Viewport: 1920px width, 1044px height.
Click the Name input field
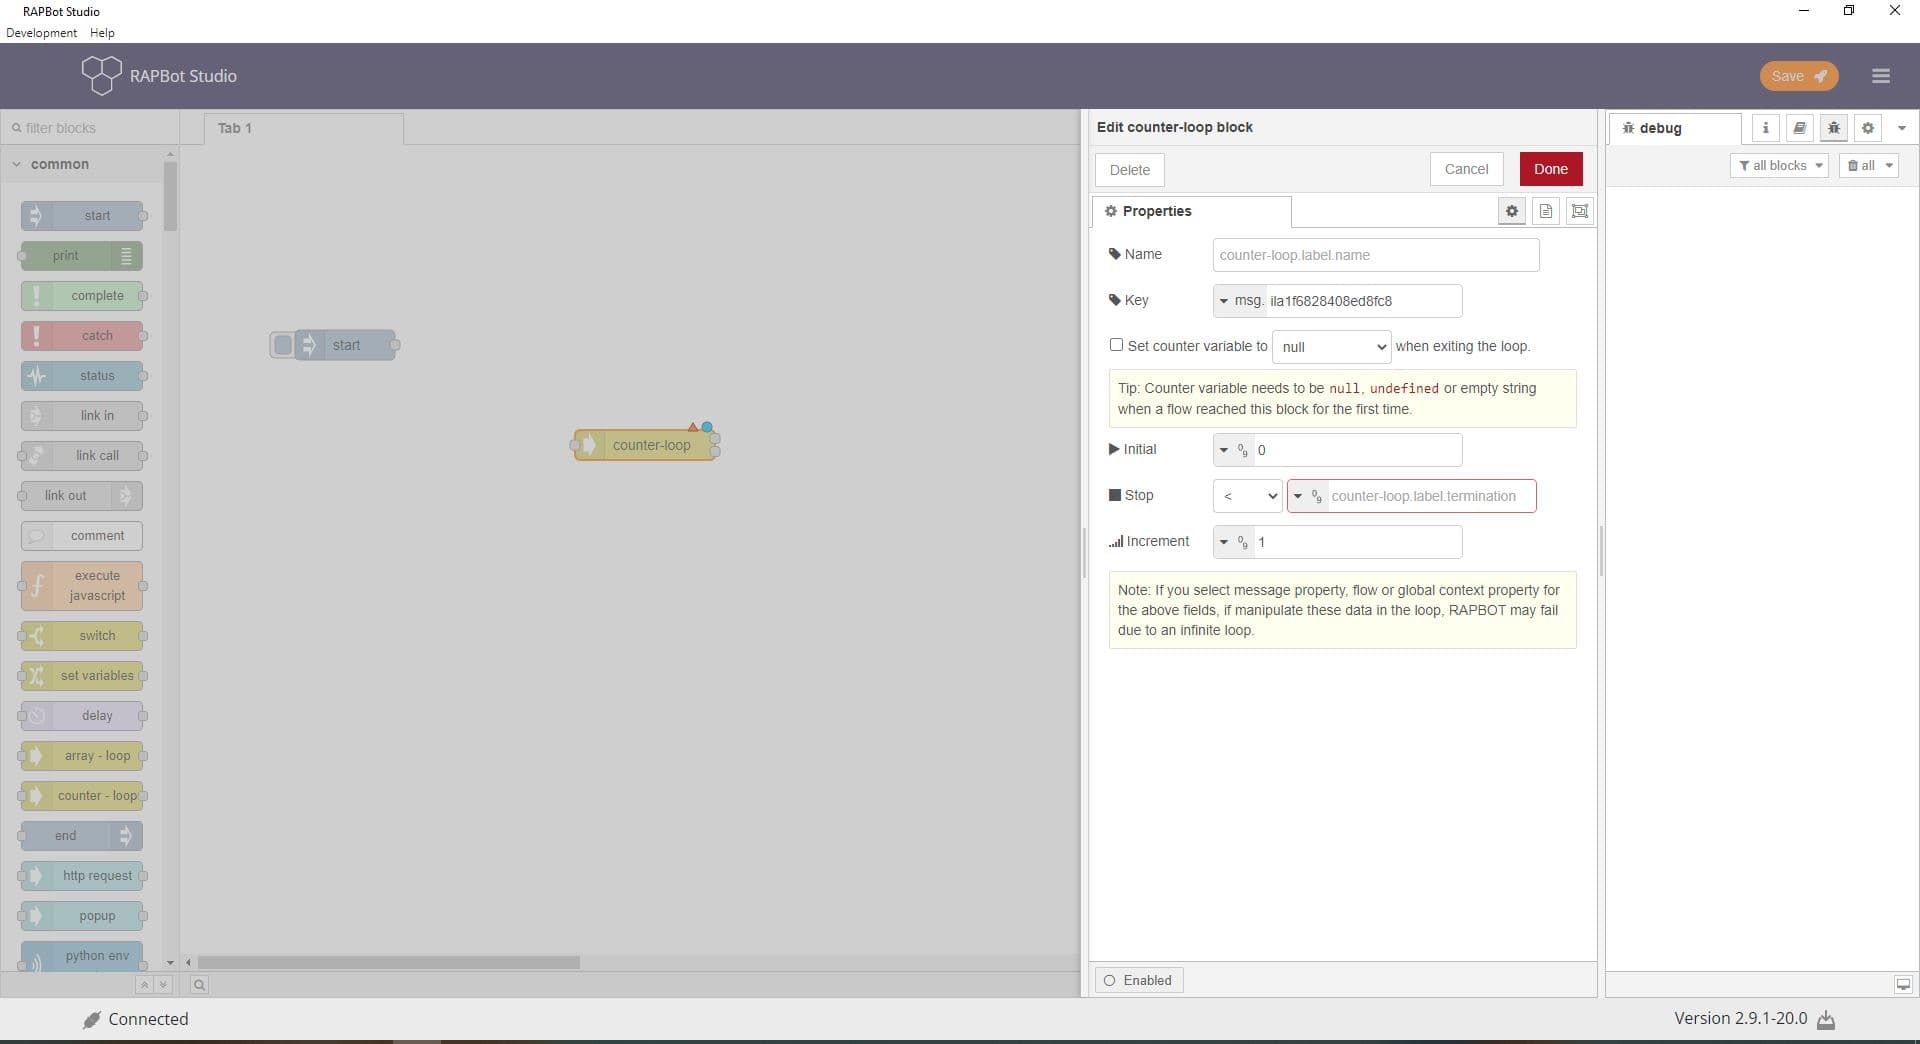coord(1375,255)
